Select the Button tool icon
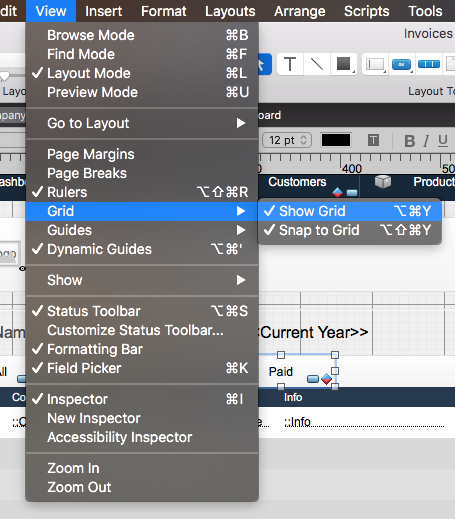 [401, 64]
